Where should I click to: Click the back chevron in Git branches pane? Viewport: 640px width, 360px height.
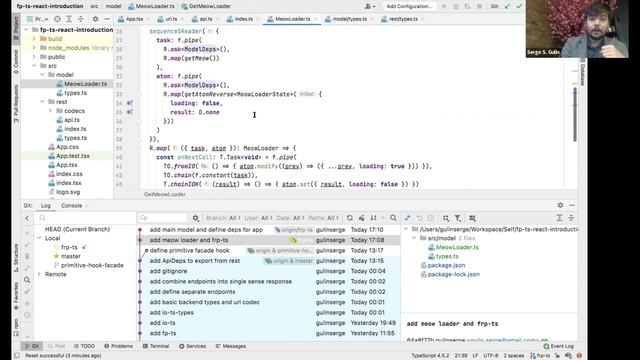27,218
